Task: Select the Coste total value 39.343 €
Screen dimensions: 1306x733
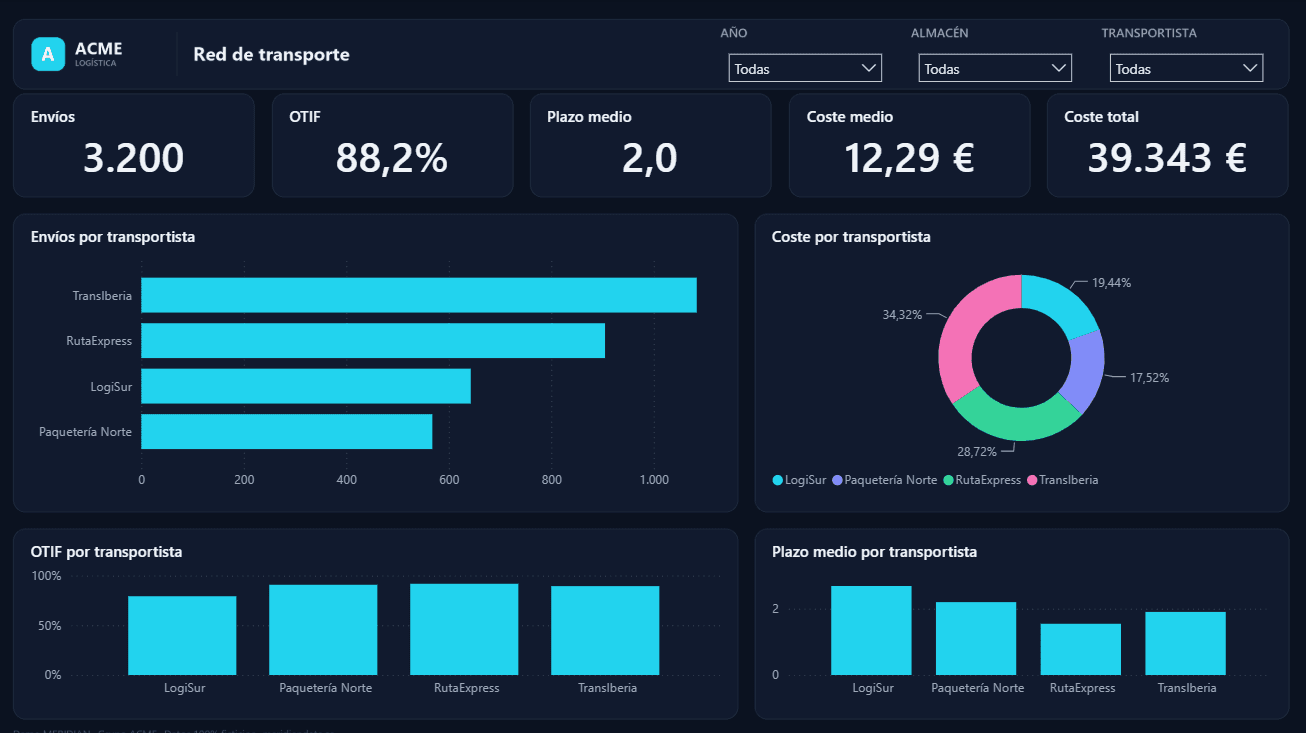Action: click(x=1167, y=158)
